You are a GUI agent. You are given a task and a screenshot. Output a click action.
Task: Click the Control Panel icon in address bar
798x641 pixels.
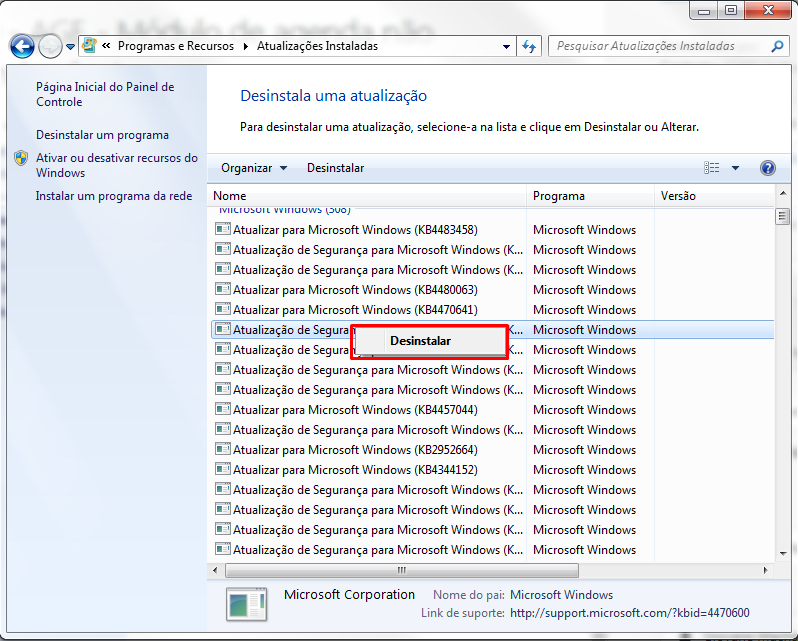pyautogui.click(x=90, y=46)
